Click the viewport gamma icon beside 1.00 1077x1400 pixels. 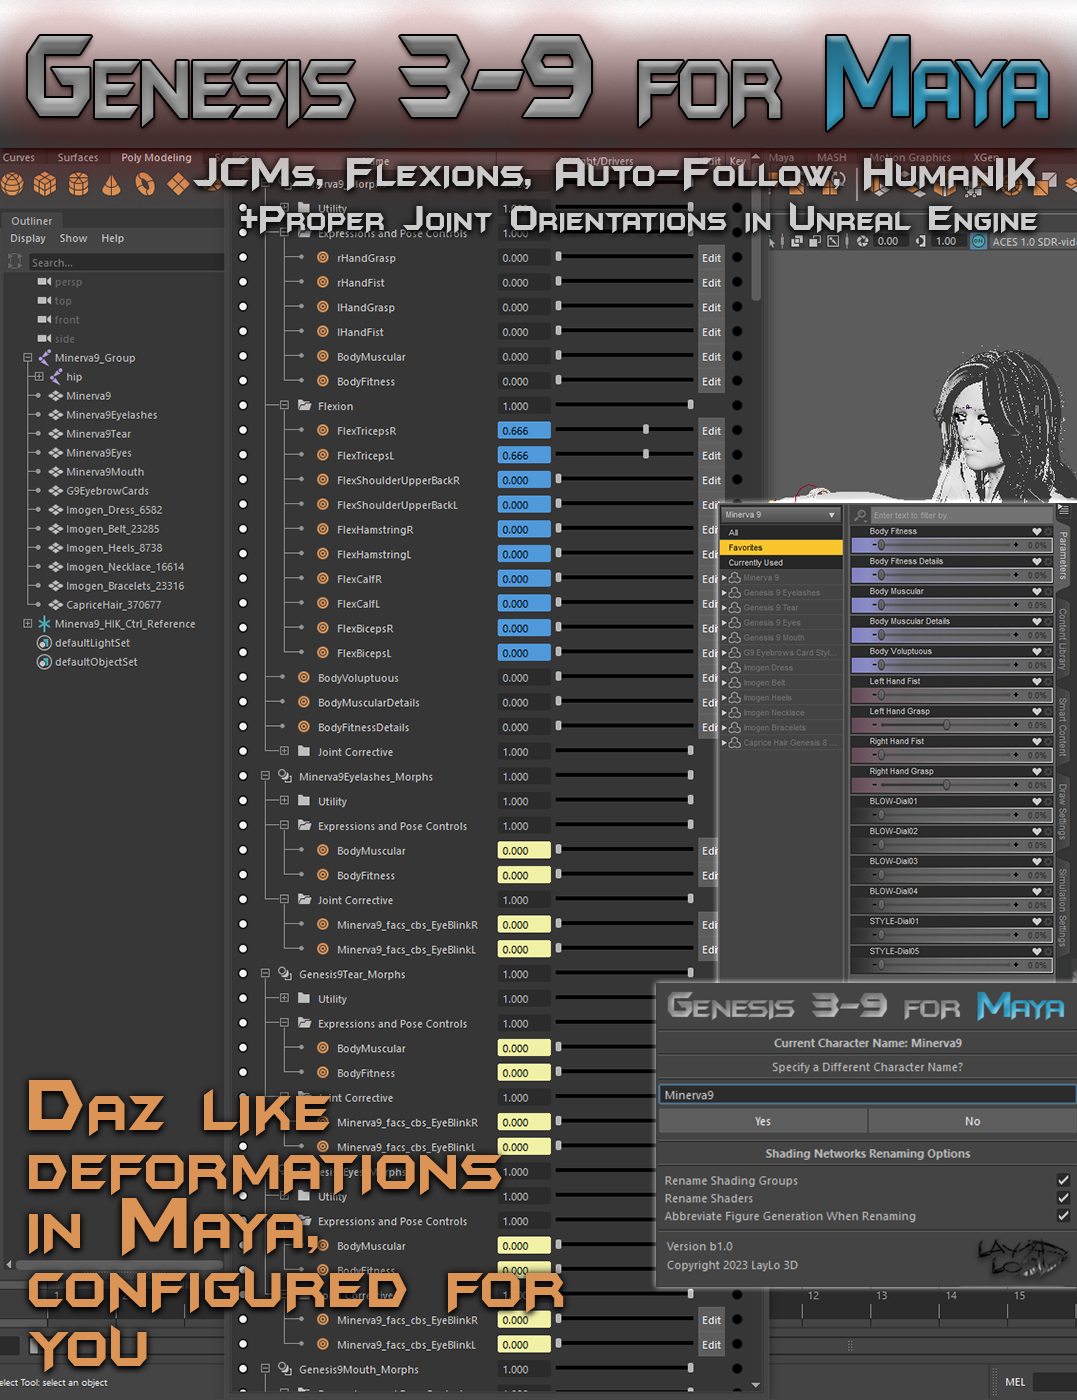coord(921,241)
